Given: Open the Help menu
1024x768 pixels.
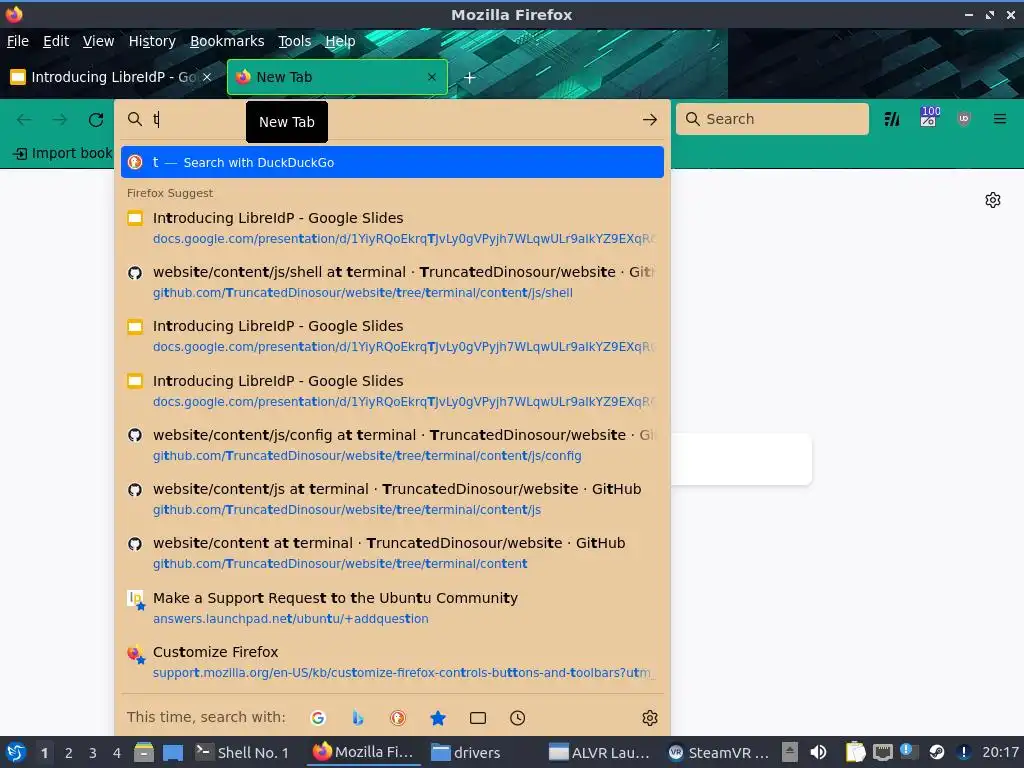Looking at the screenshot, I should coord(340,41).
